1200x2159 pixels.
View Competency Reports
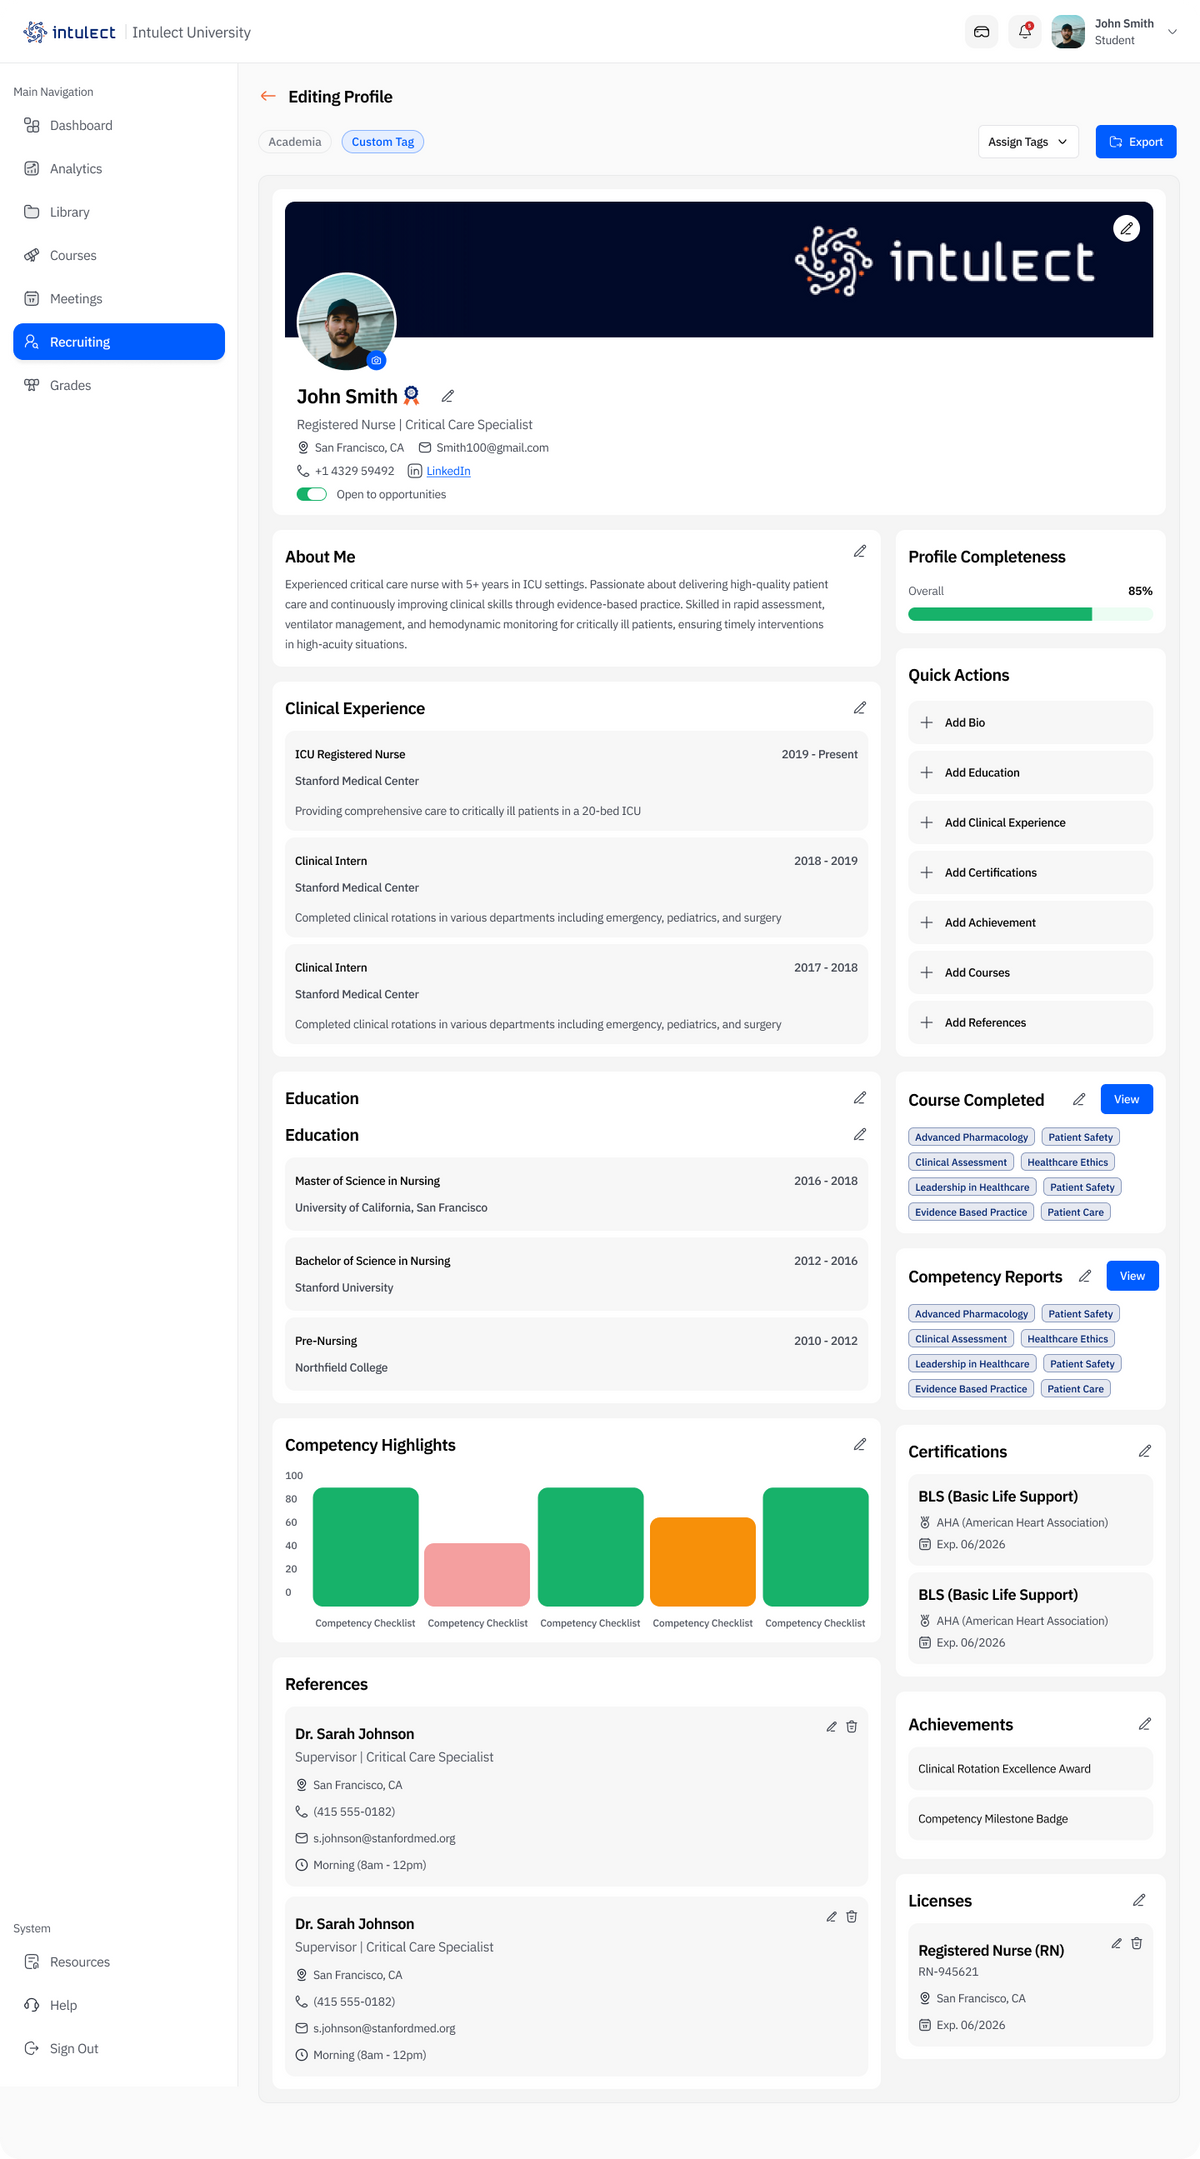pos(1133,1276)
